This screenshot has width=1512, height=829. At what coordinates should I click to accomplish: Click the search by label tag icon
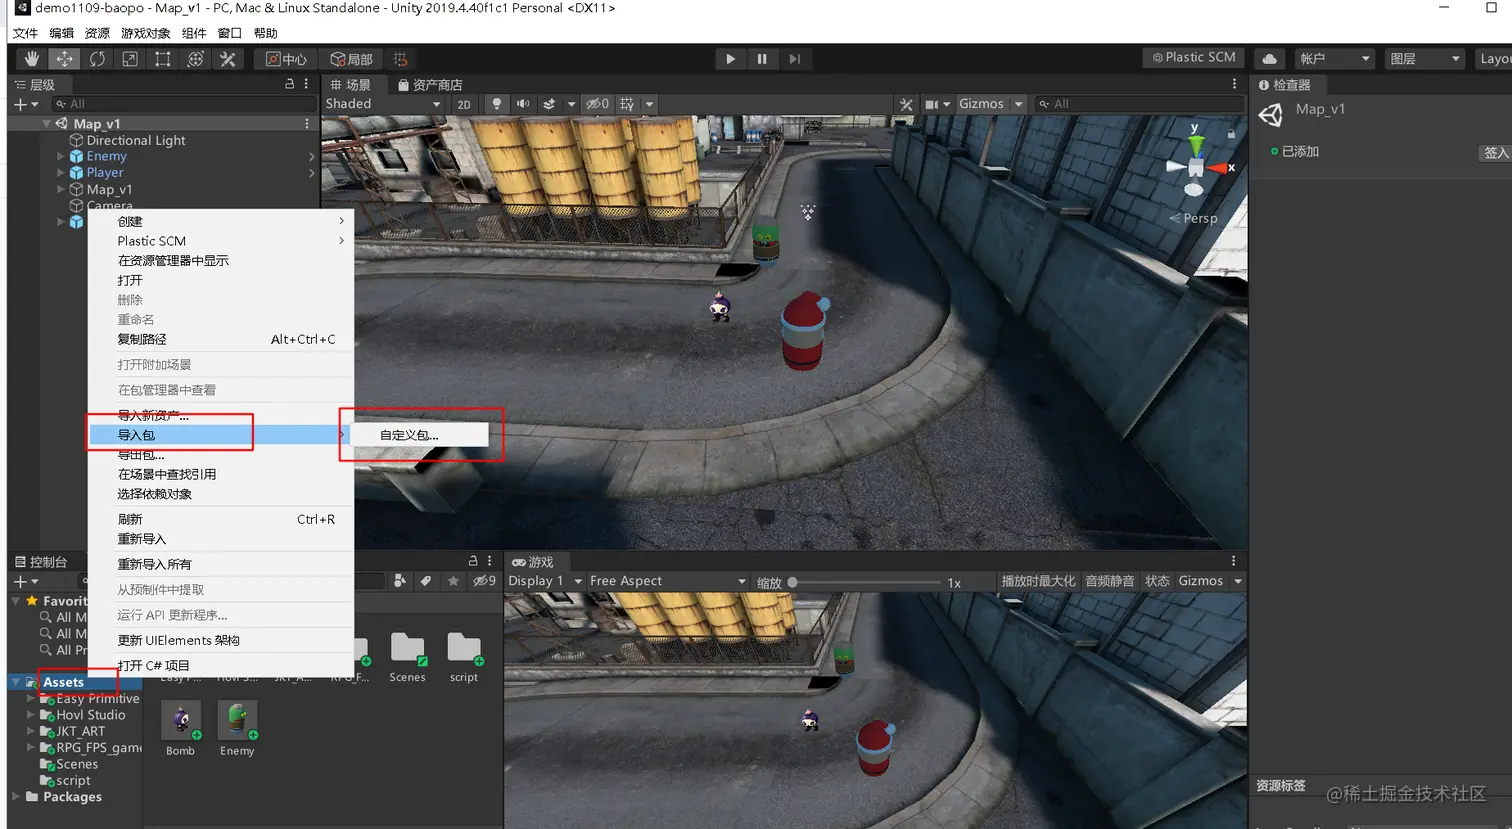click(x=427, y=581)
